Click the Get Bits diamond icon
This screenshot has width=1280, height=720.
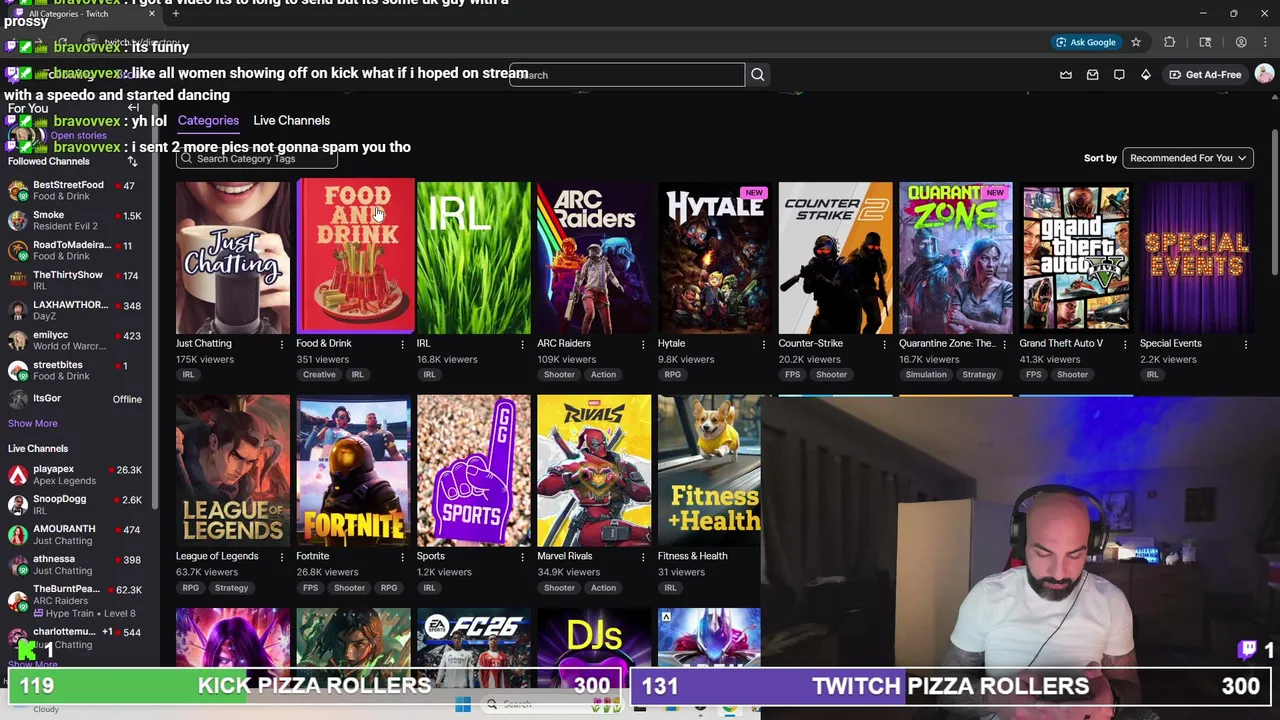(1145, 75)
